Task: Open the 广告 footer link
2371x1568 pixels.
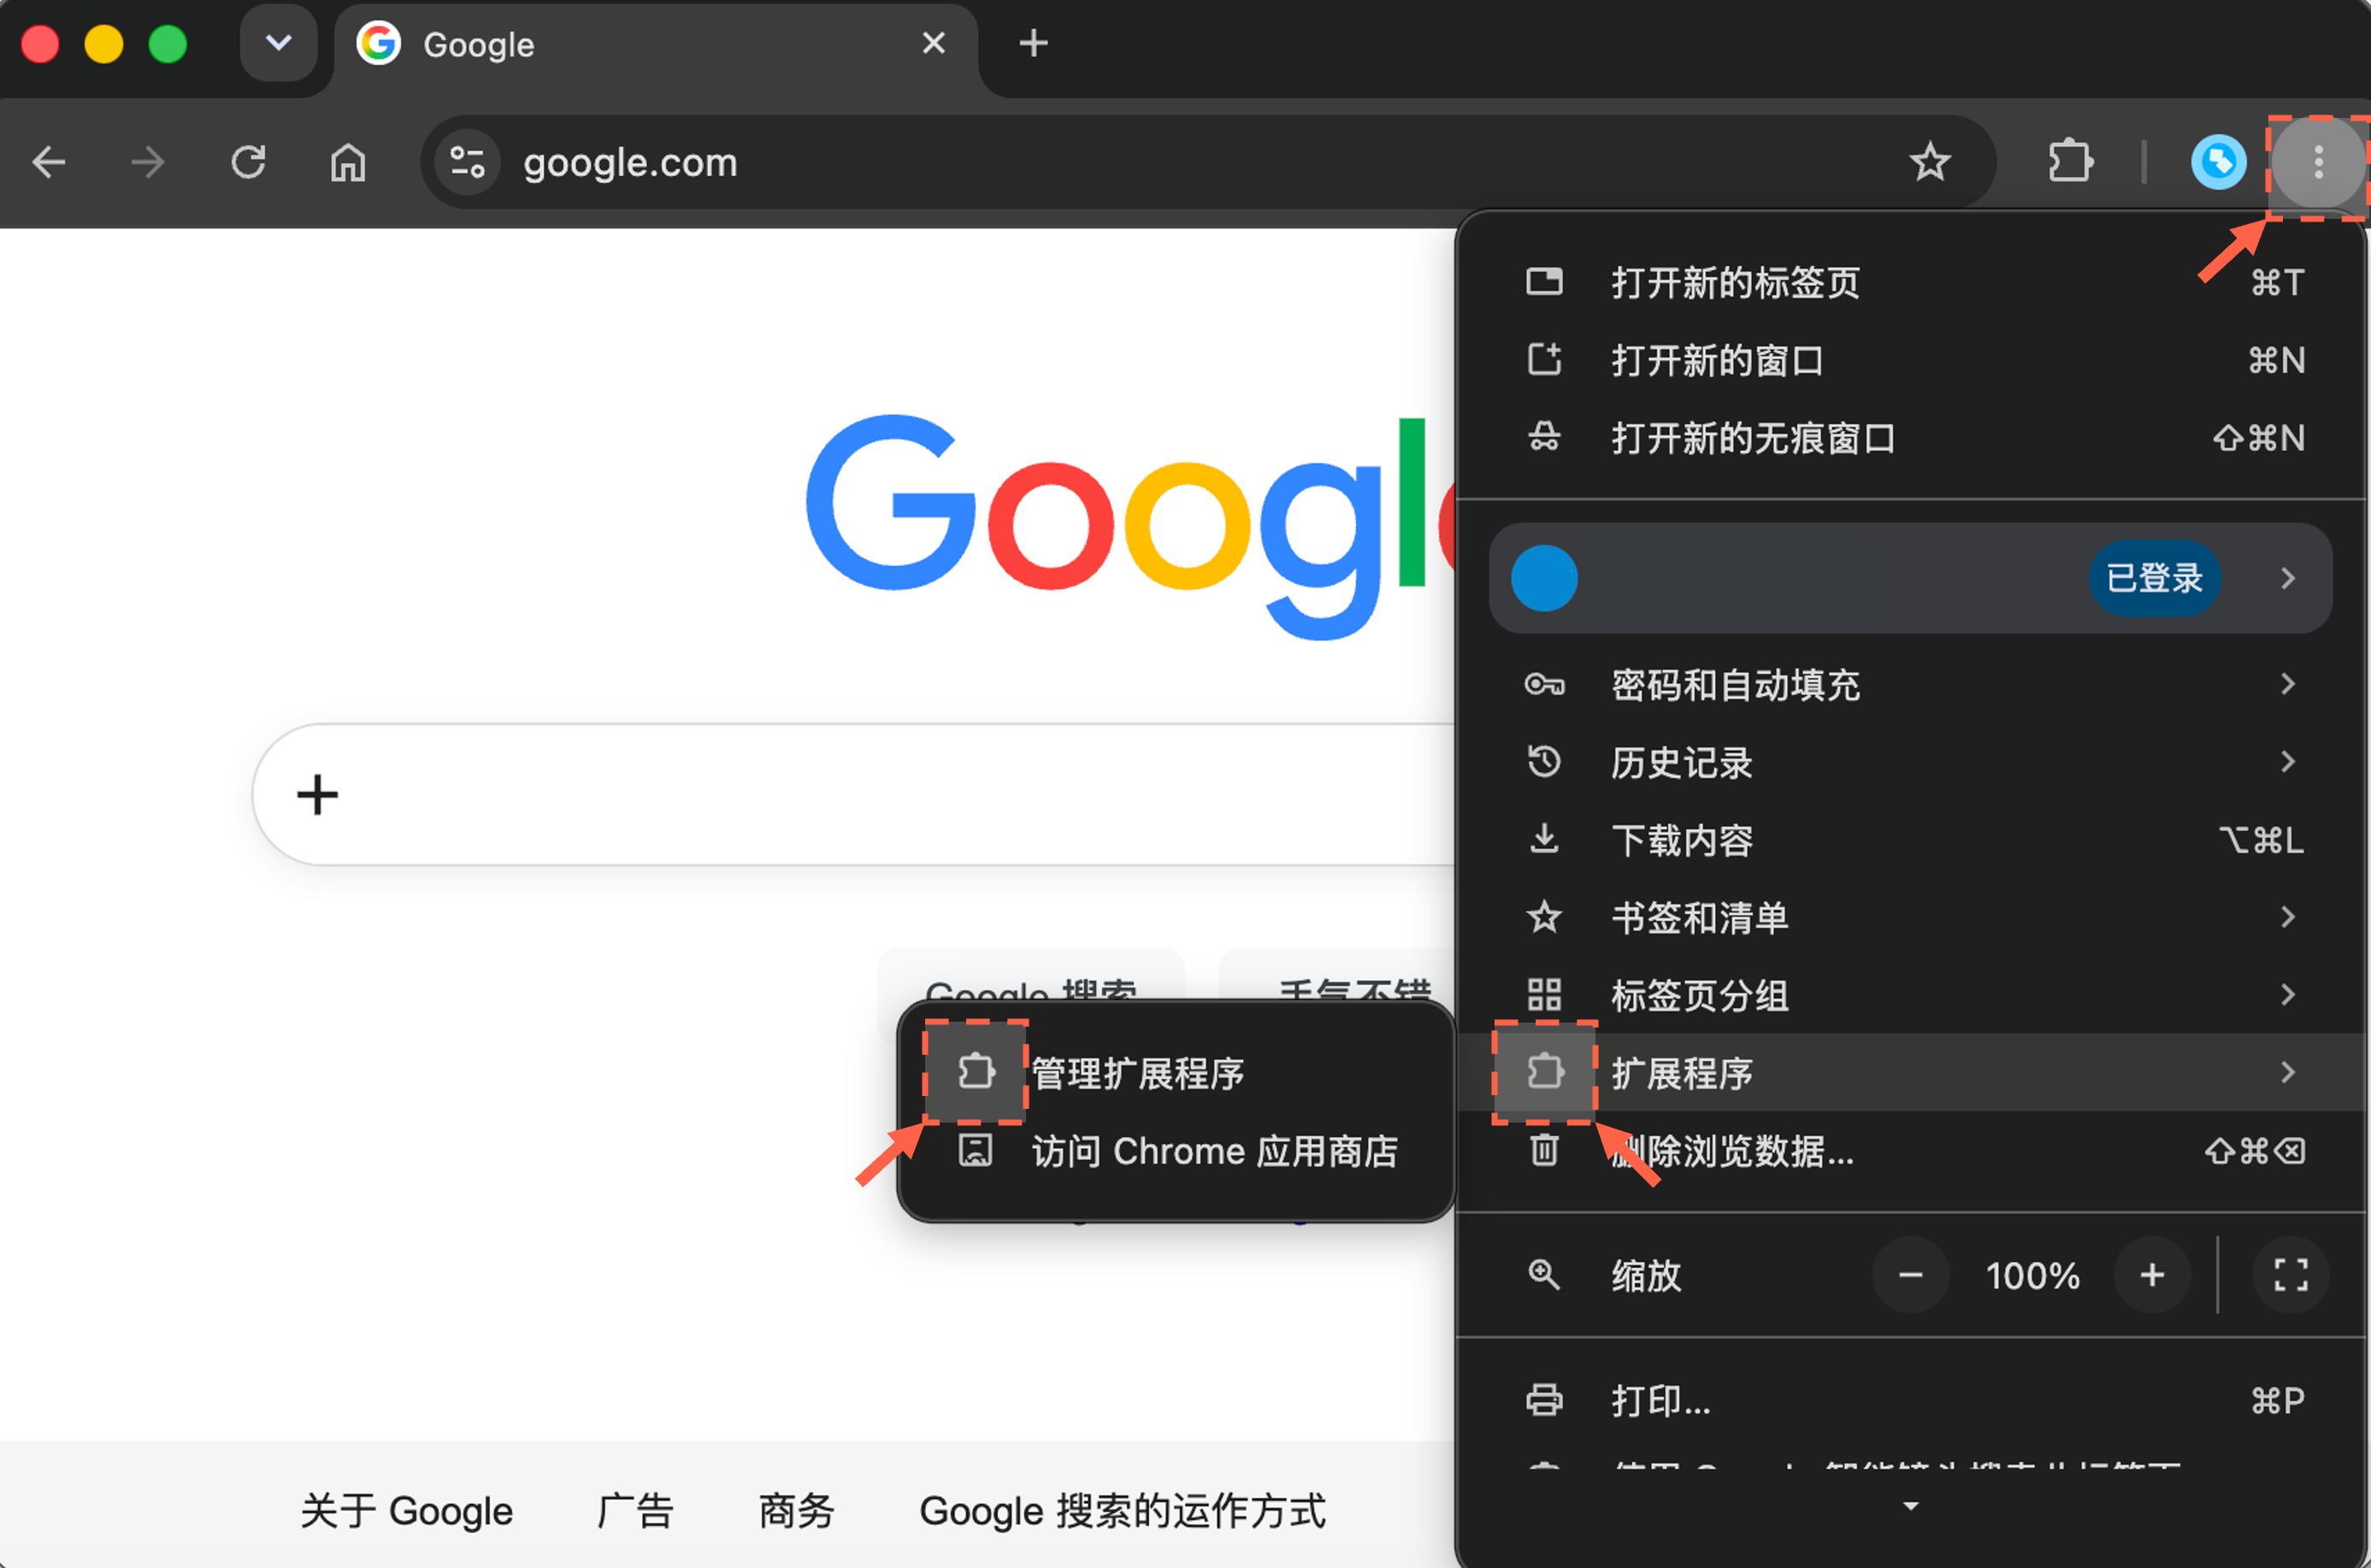Action: [635, 1511]
